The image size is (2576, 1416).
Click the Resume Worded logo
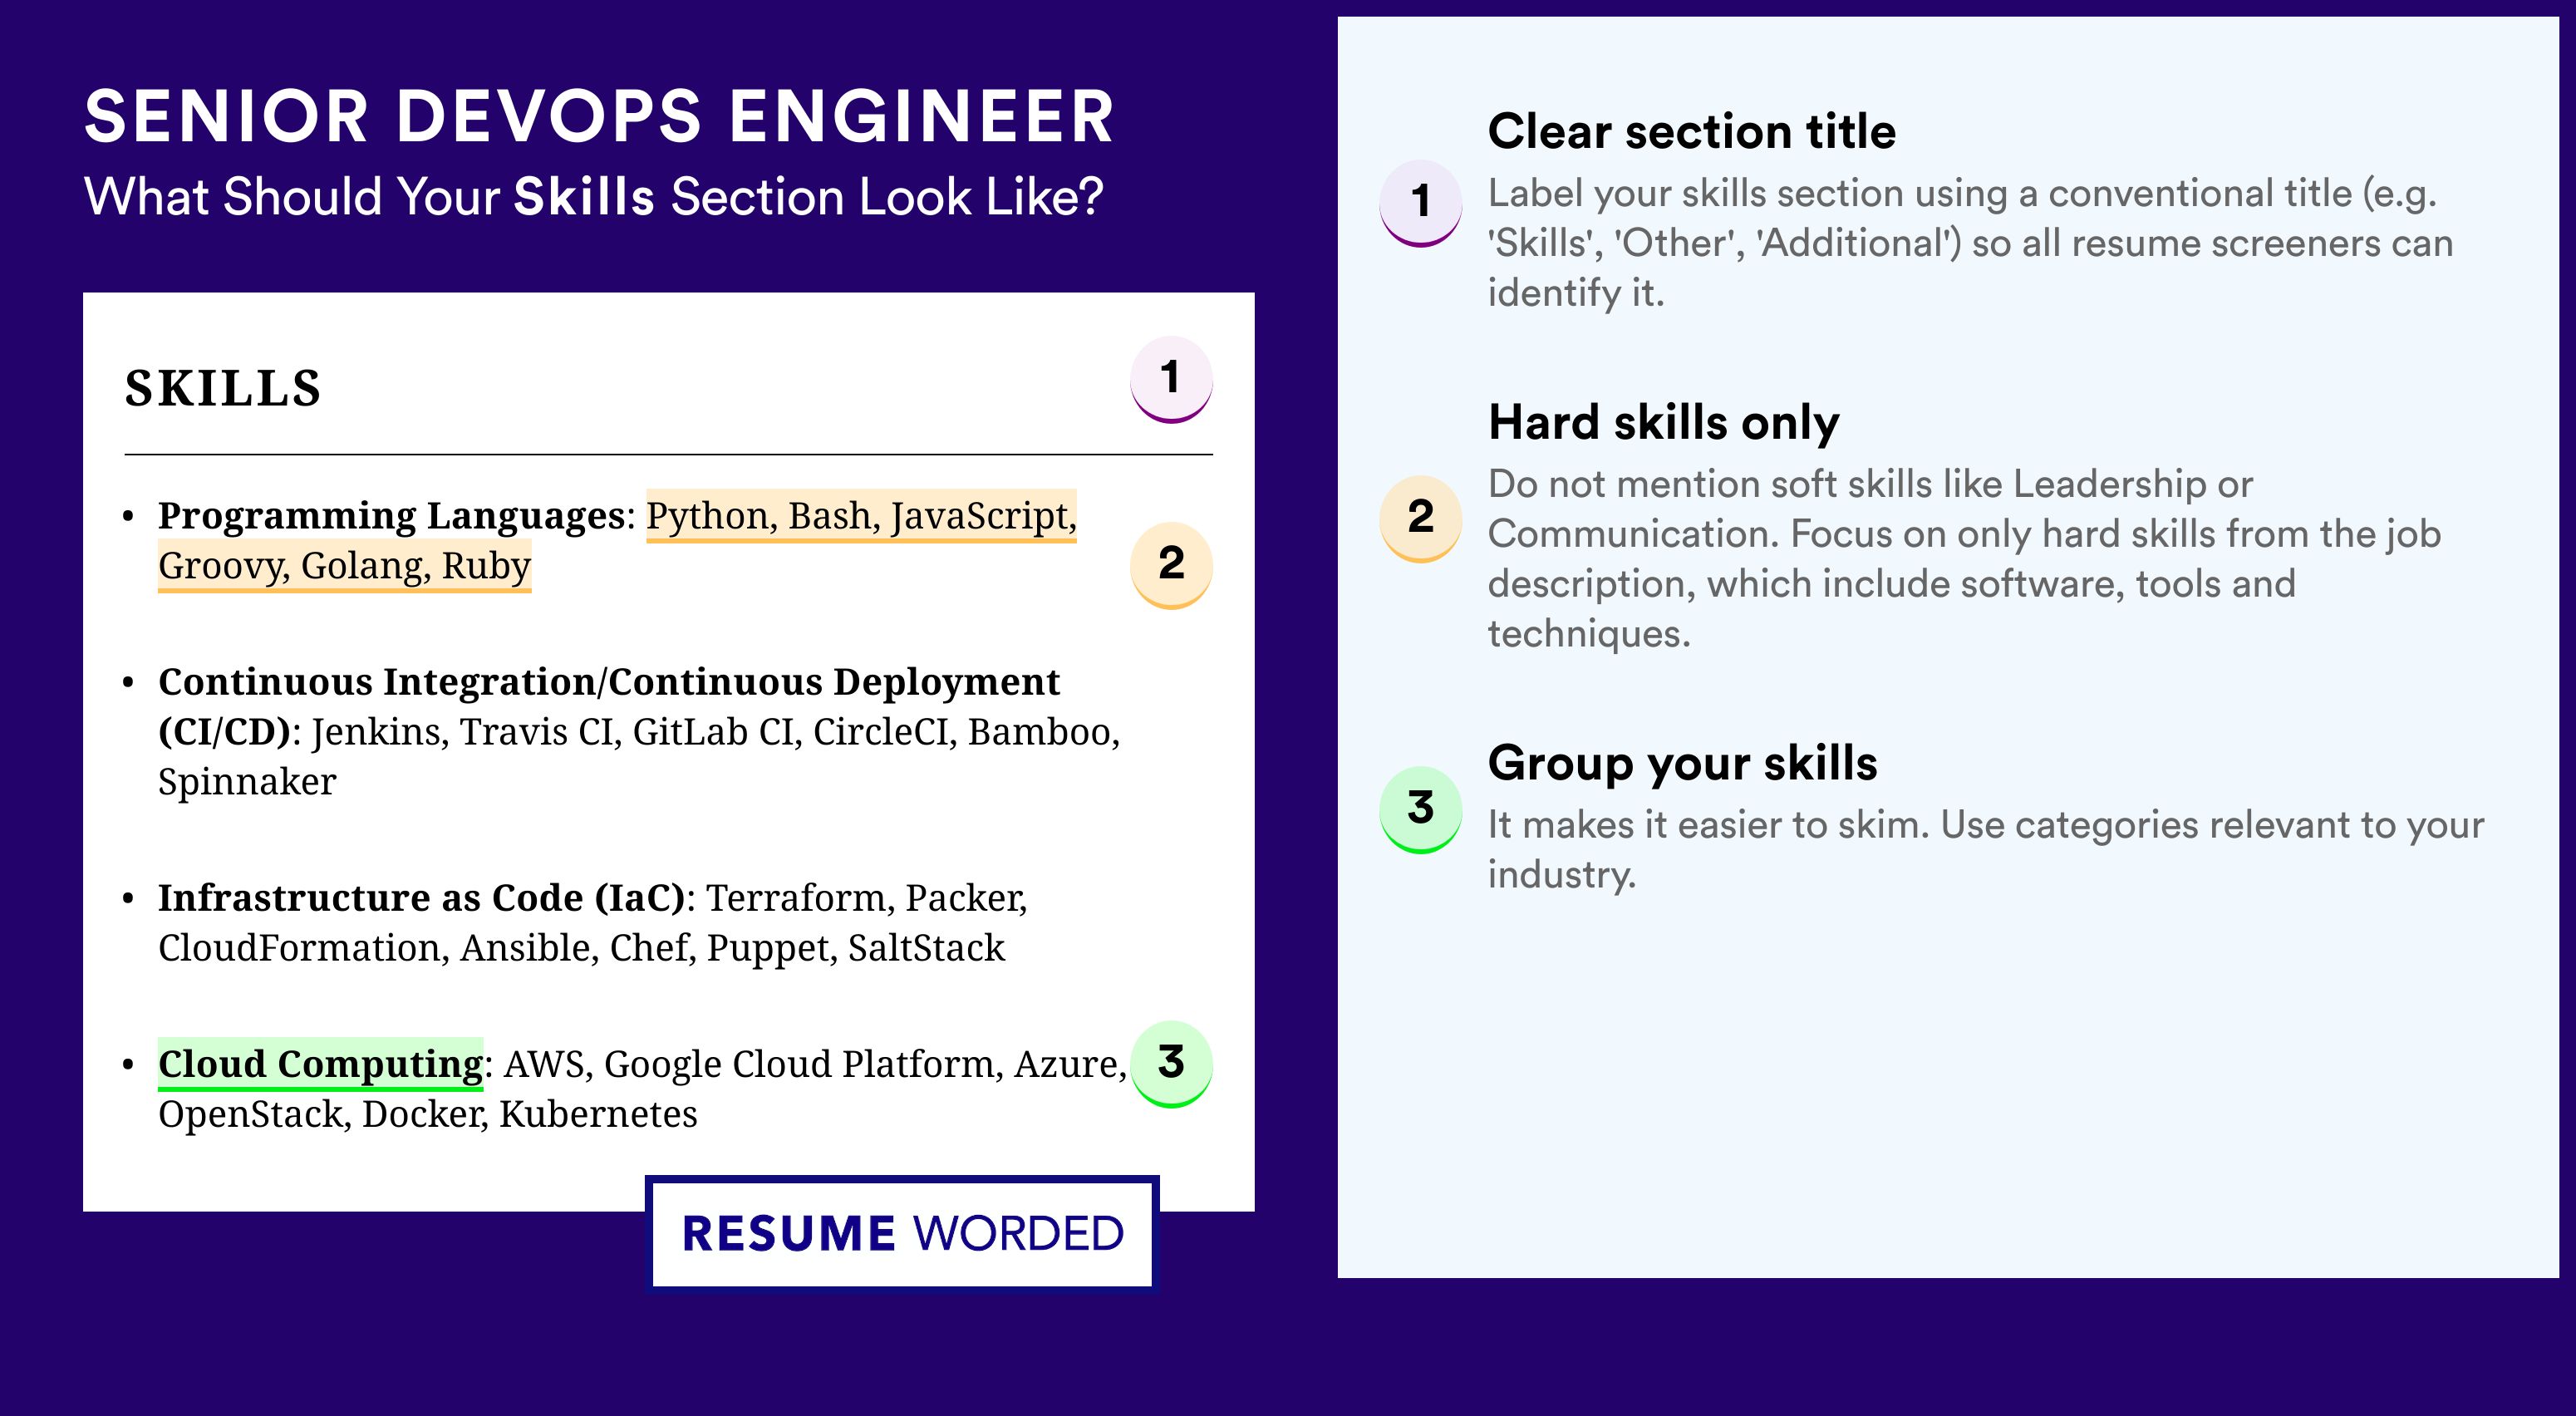point(902,1233)
